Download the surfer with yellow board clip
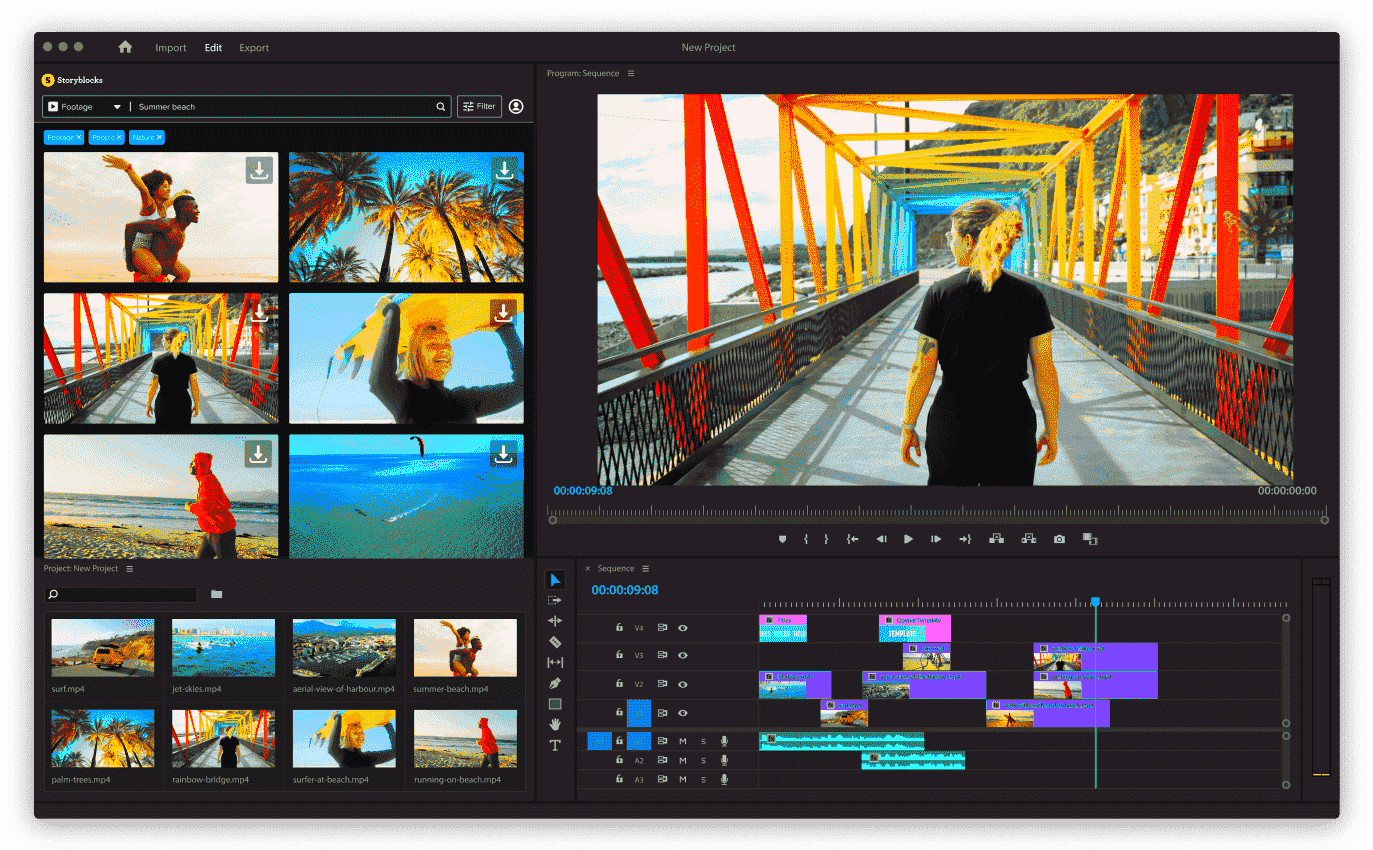The height and width of the screenshot is (850, 1373). pos(504,312)
